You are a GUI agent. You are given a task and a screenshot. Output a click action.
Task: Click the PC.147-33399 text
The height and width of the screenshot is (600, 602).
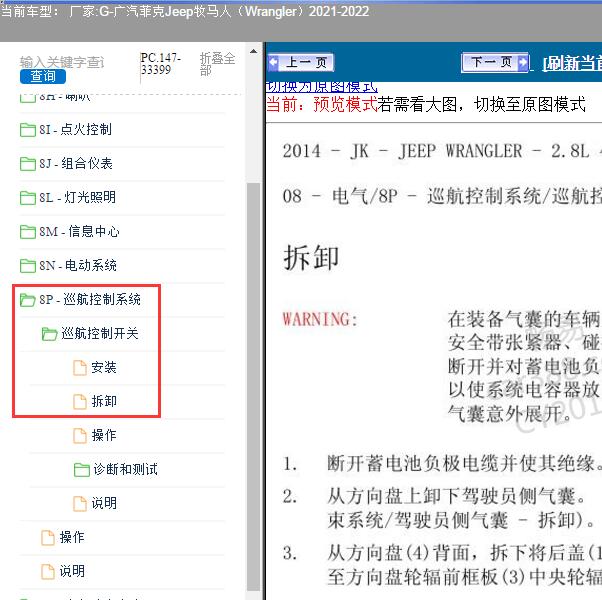[x=160, y=64]
